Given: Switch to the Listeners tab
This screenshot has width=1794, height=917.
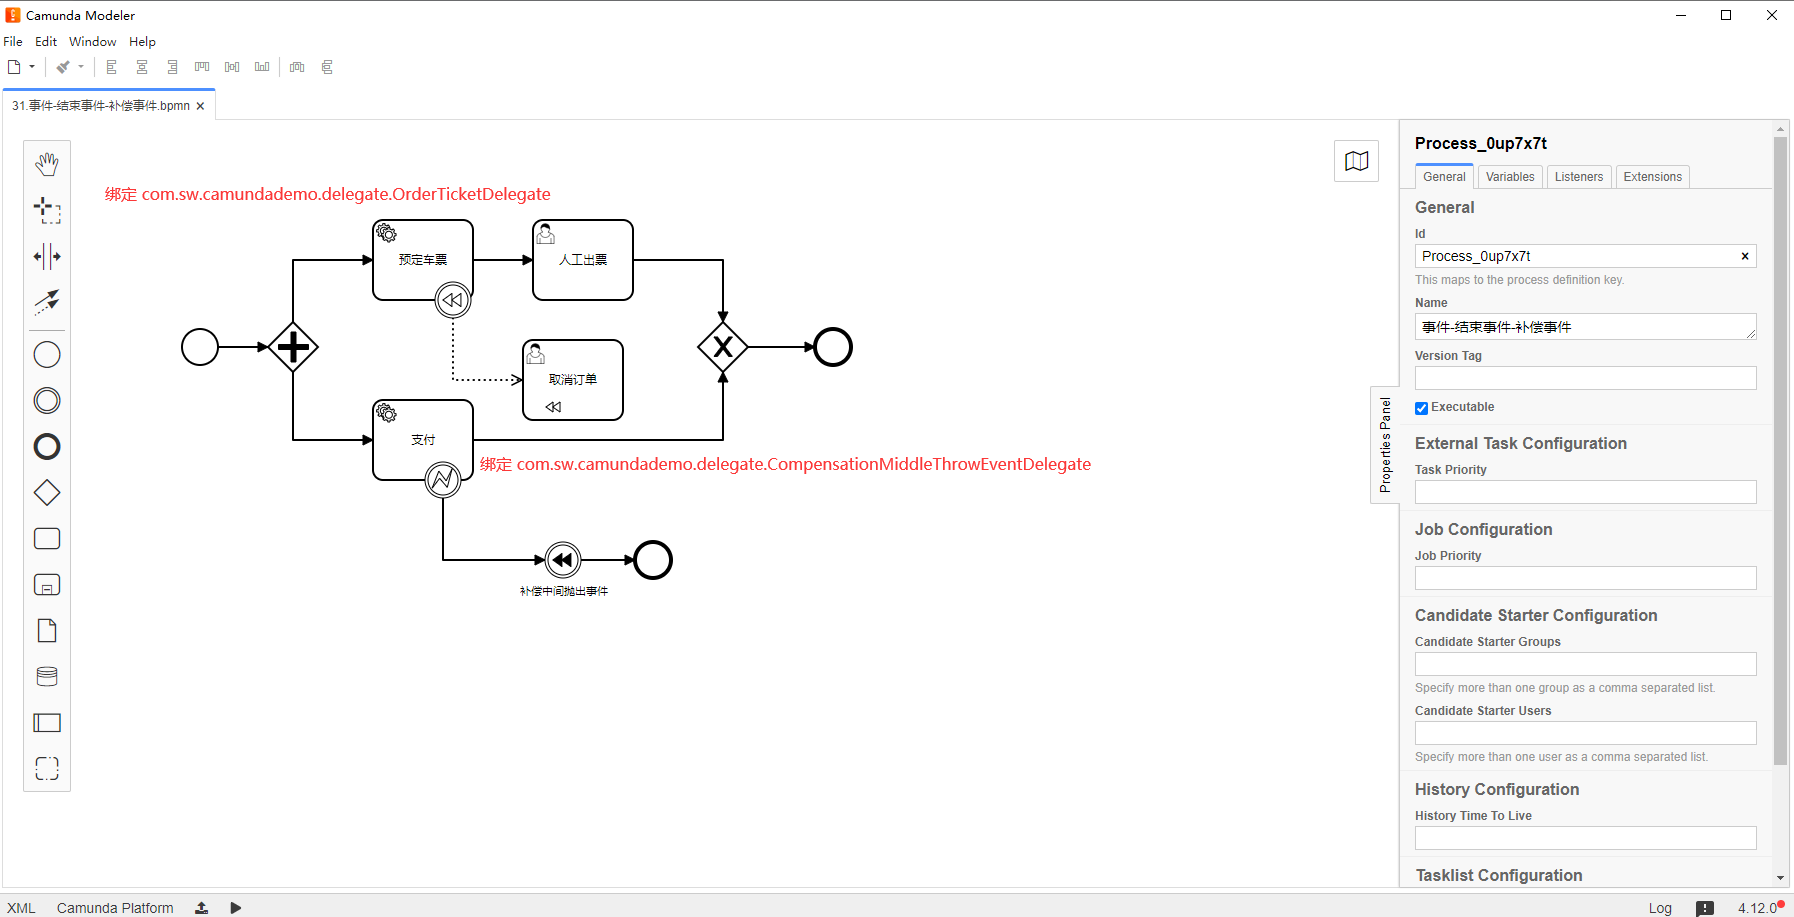Looking at the screenshot, I should point(1579,177).
